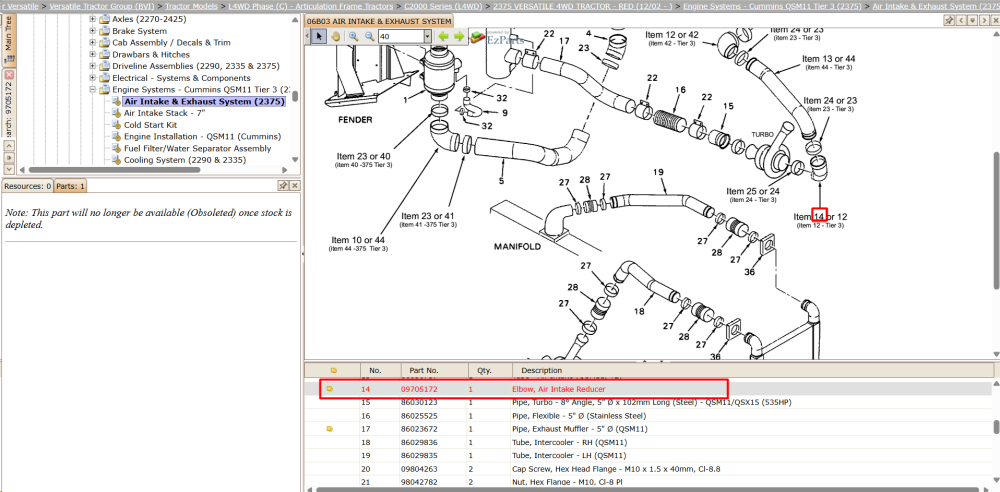
Task: Click the TURBO label in the diagram
Action: (762, 135)
